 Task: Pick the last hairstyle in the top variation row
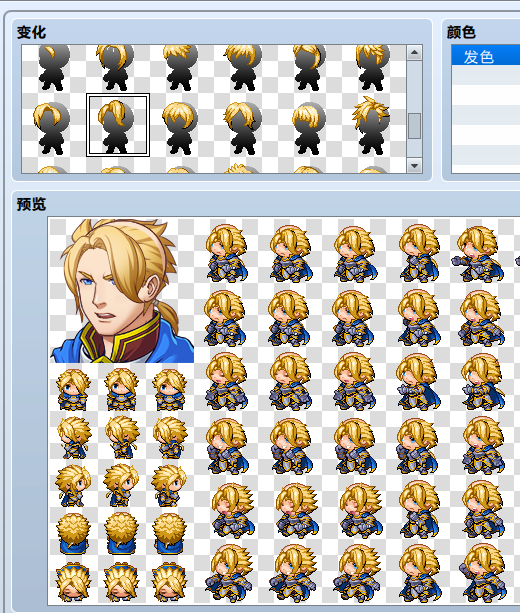tap(374, 69)
